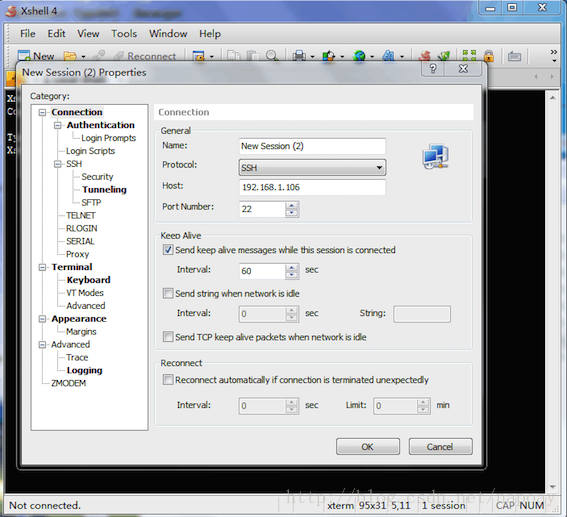The width and height of the screenshot is (567, 517).
Task: Click the disconnect chain-link toolbar icon
Action: pos(99,56)
